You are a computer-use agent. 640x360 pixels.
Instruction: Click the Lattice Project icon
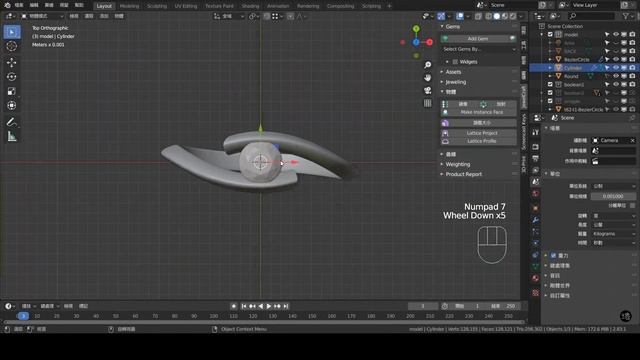[445, 133]
